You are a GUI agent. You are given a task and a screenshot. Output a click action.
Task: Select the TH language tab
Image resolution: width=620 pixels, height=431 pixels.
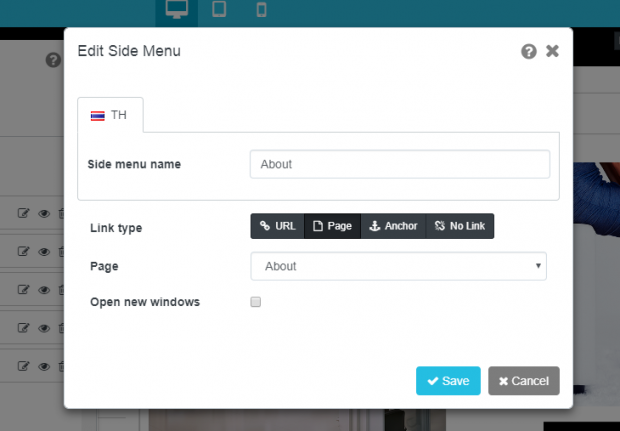(x=110, y=115)
